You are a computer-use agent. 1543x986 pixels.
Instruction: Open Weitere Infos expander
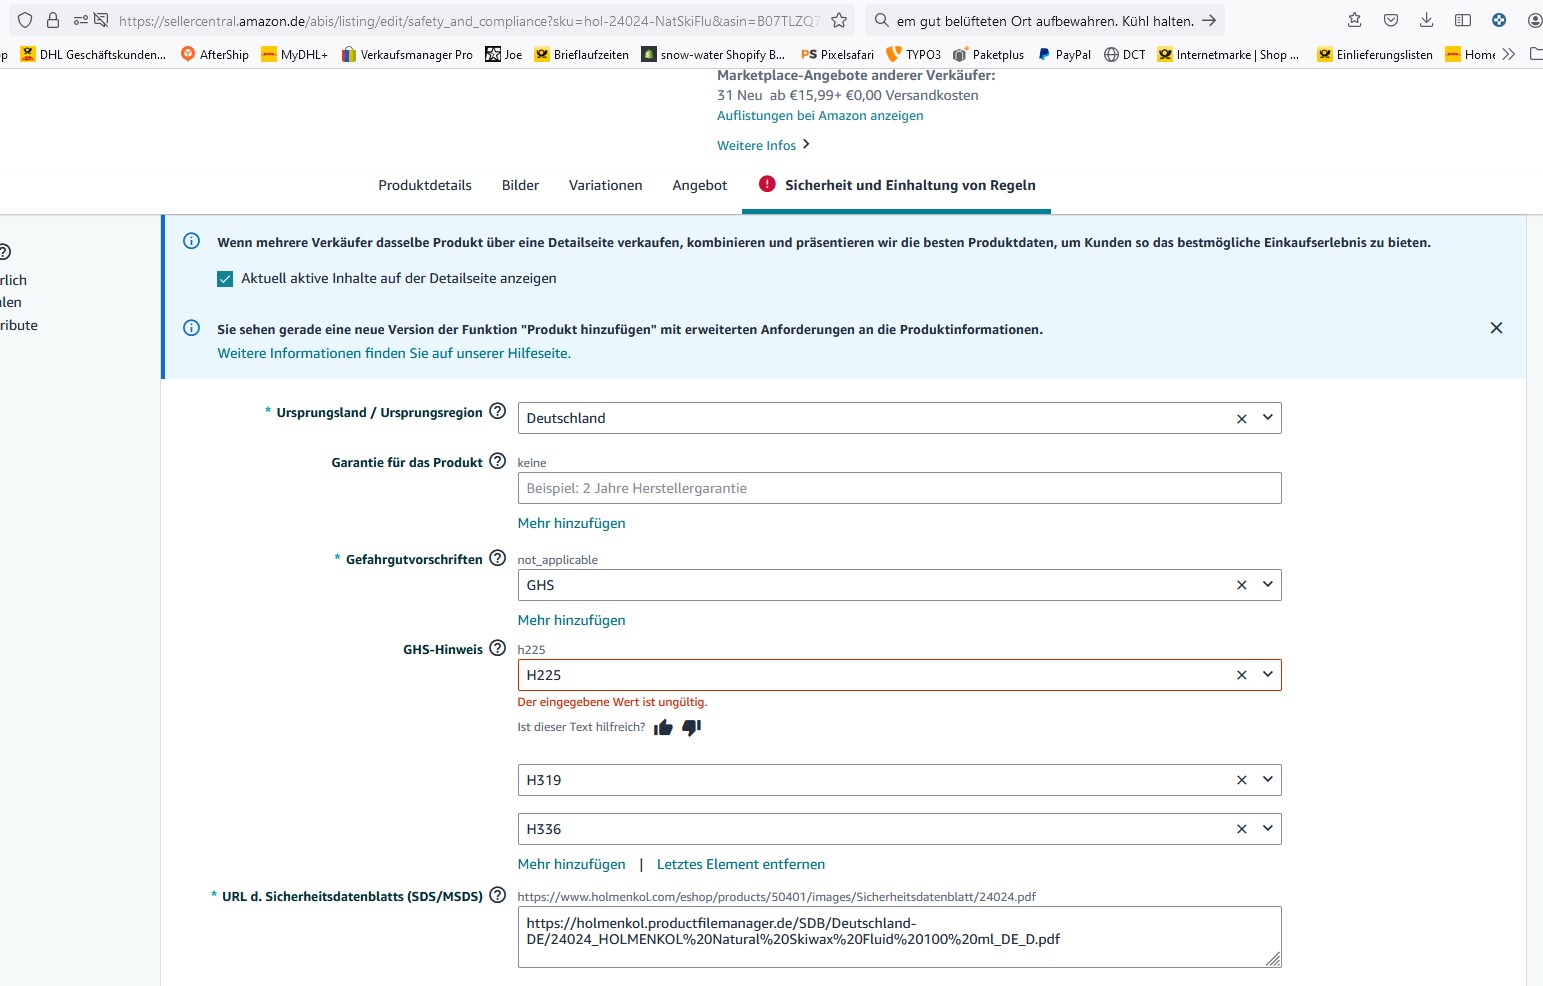pyautogui.click(x=763, y=145)
